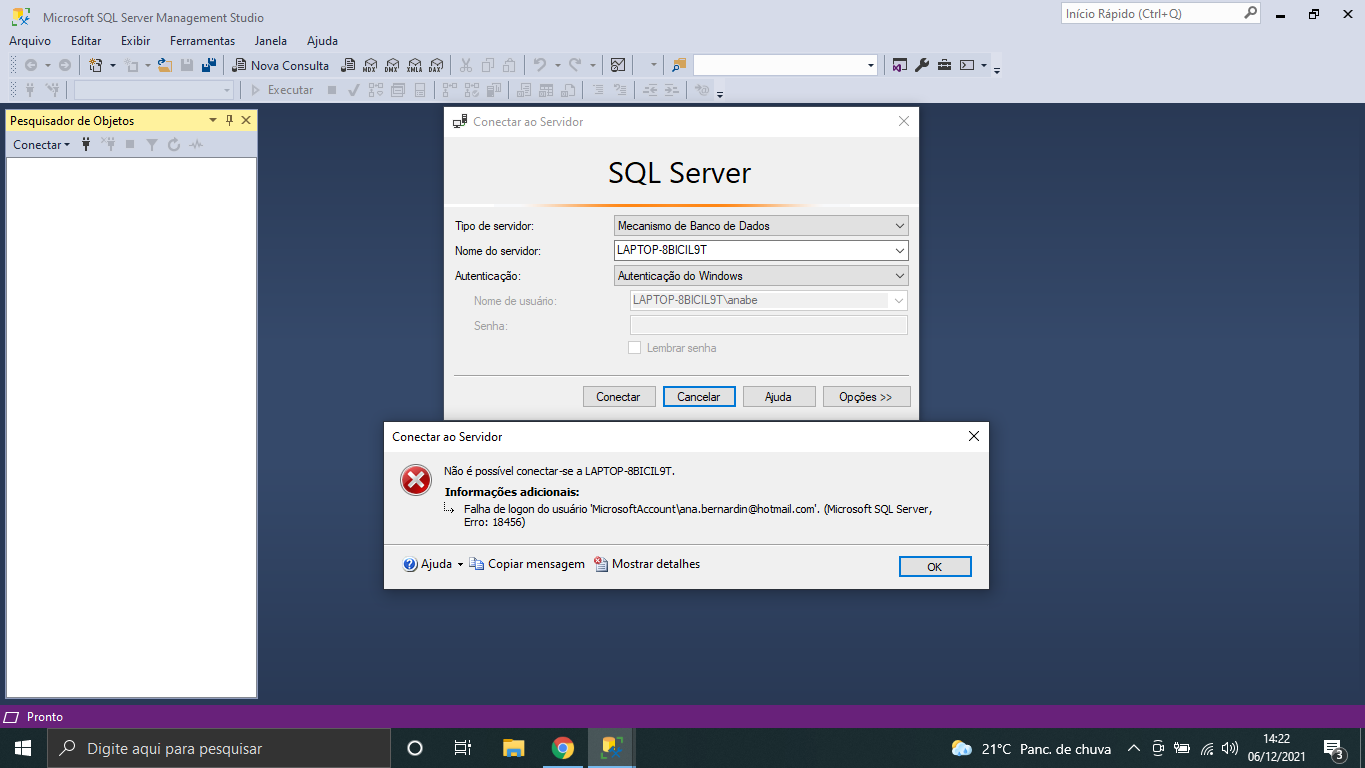
Task: Click the error message text mentioning Erro: 18456
Action: pos(698,515)
